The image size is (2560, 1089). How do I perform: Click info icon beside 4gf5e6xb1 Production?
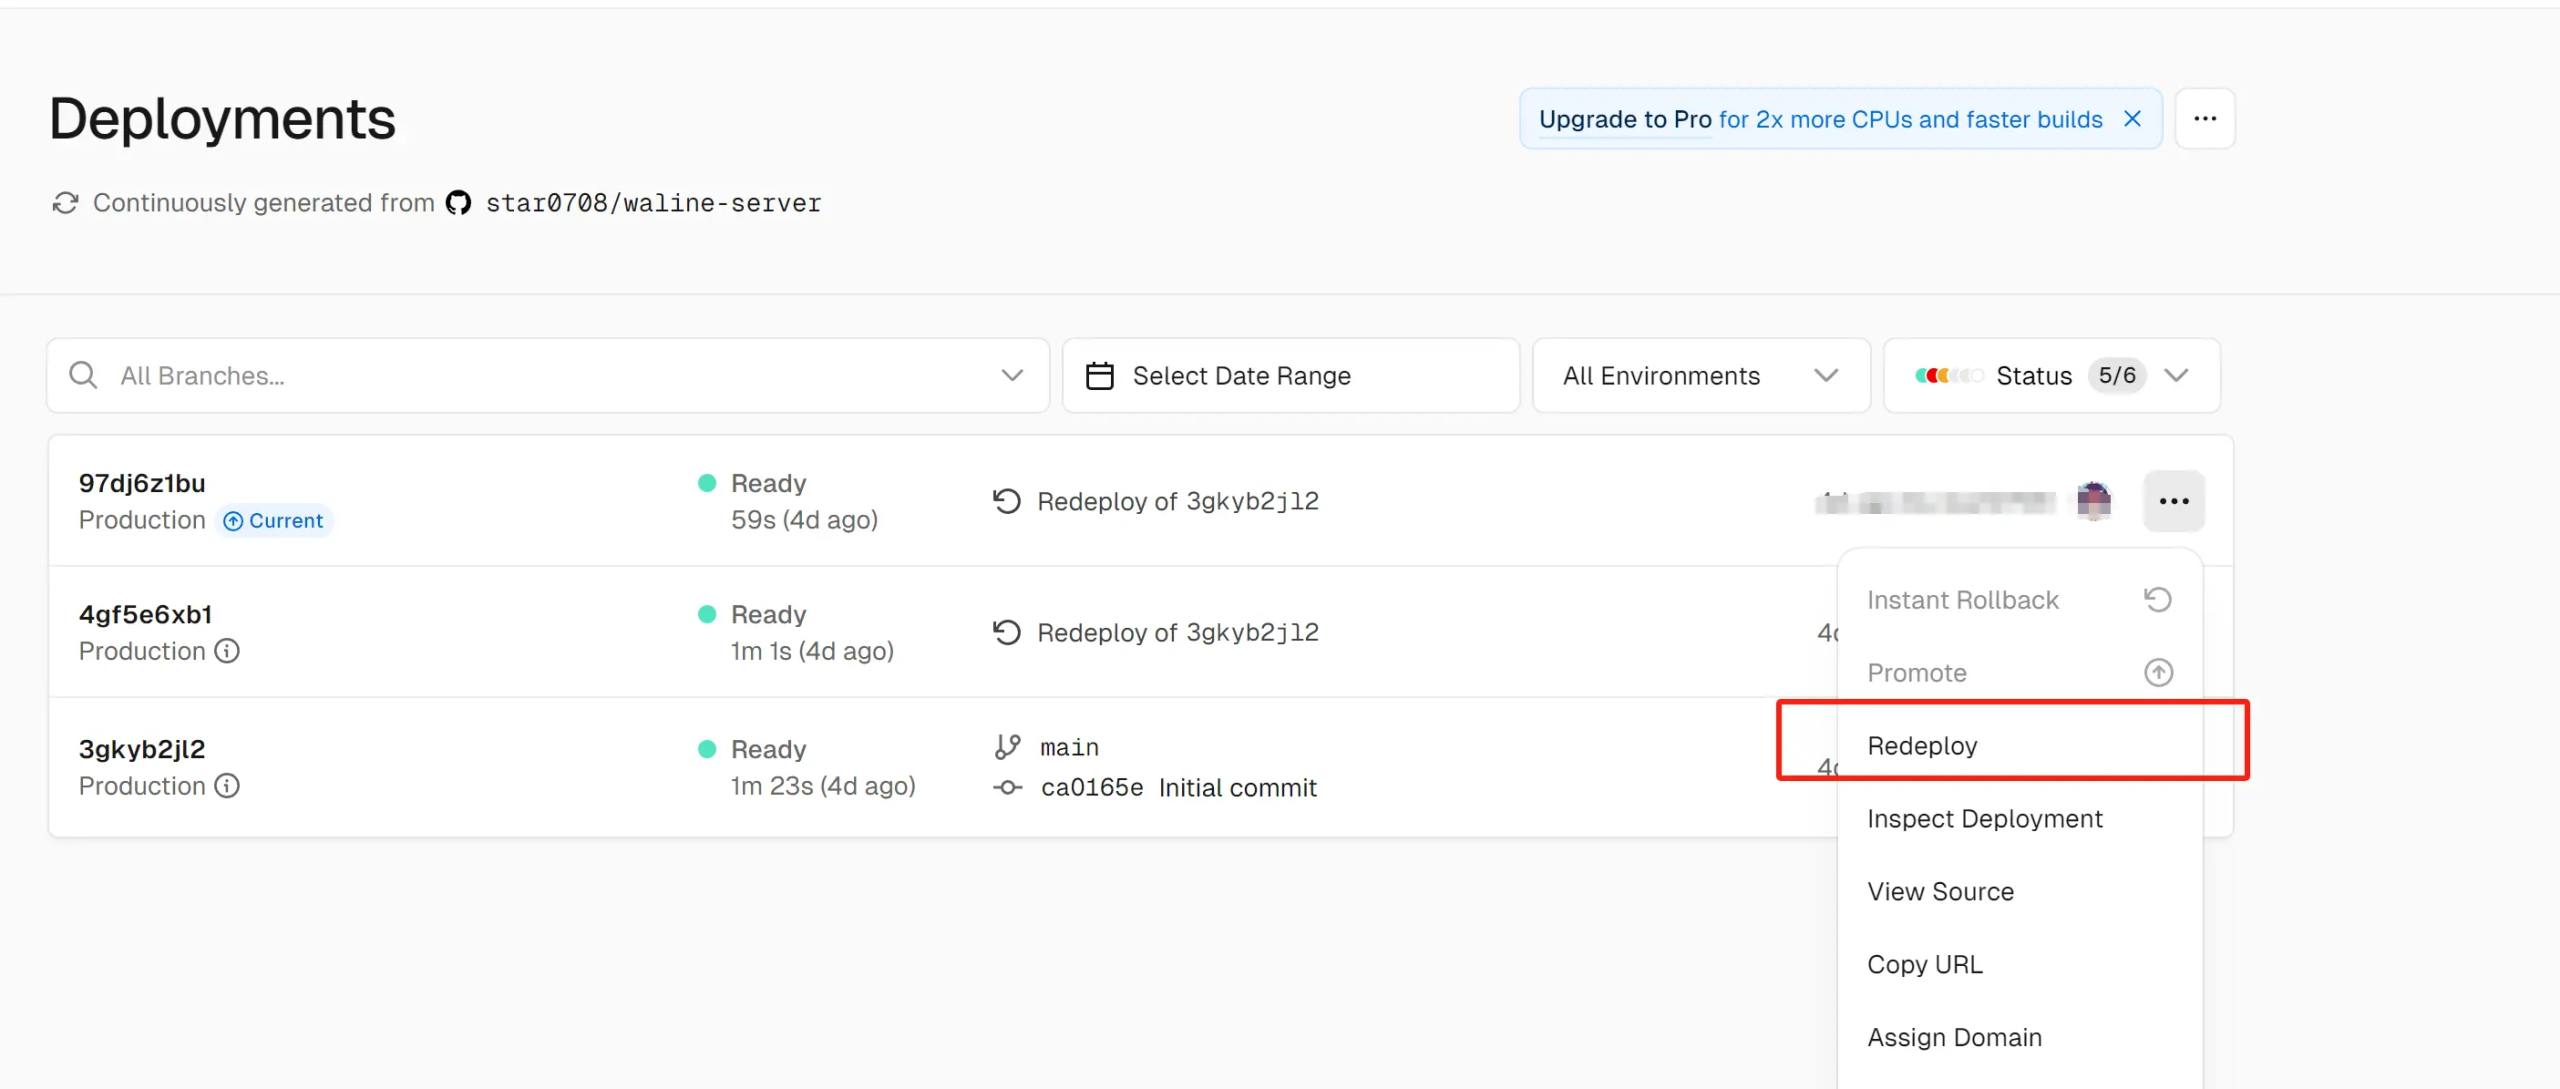pyautogui.click(x=228, y=651)
